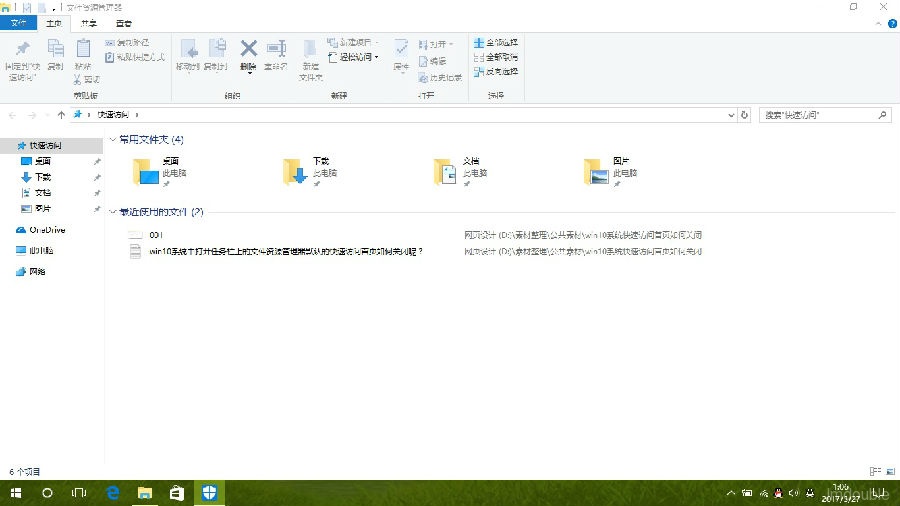Image resolution: width=900 pixels, height=506 pixels.
Task: Click the Up one level arrow
Action: click(61, 115)
